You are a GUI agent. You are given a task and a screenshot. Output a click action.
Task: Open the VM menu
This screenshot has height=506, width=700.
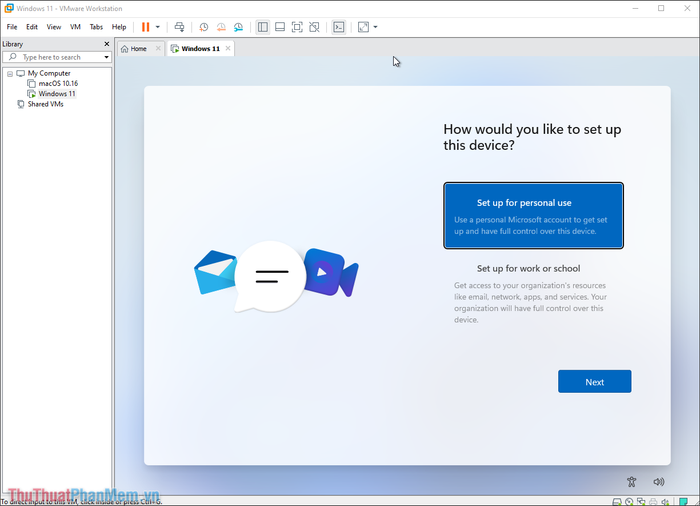tap(75, 27)
